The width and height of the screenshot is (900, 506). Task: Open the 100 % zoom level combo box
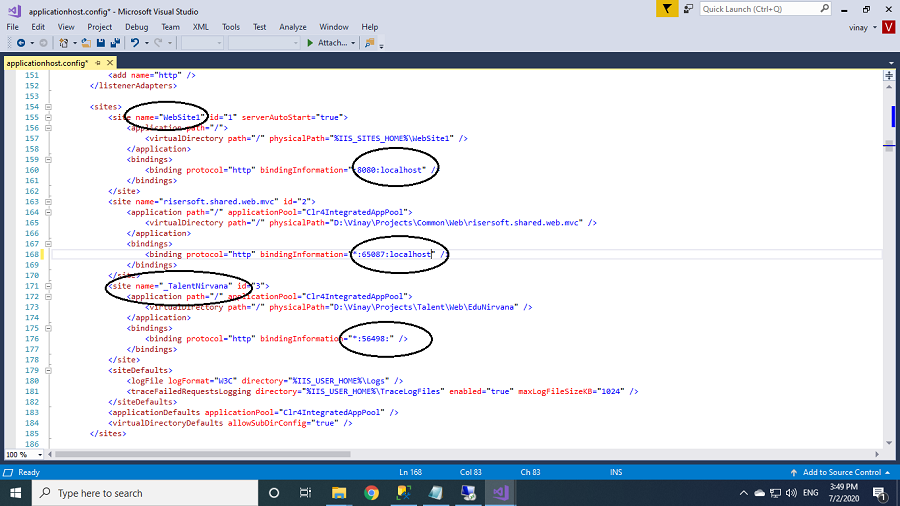[24, 454]
